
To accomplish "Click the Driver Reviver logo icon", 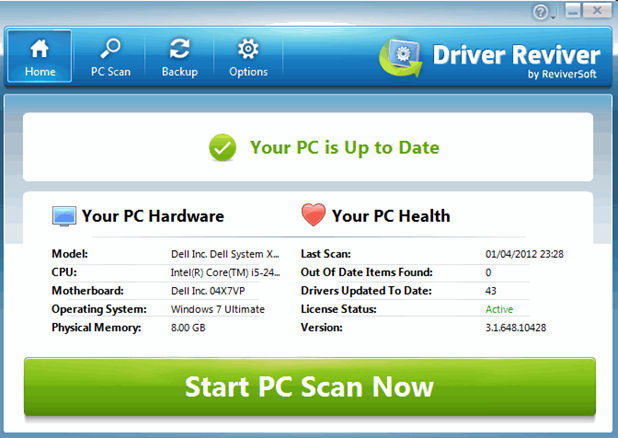I will point(400,58).
